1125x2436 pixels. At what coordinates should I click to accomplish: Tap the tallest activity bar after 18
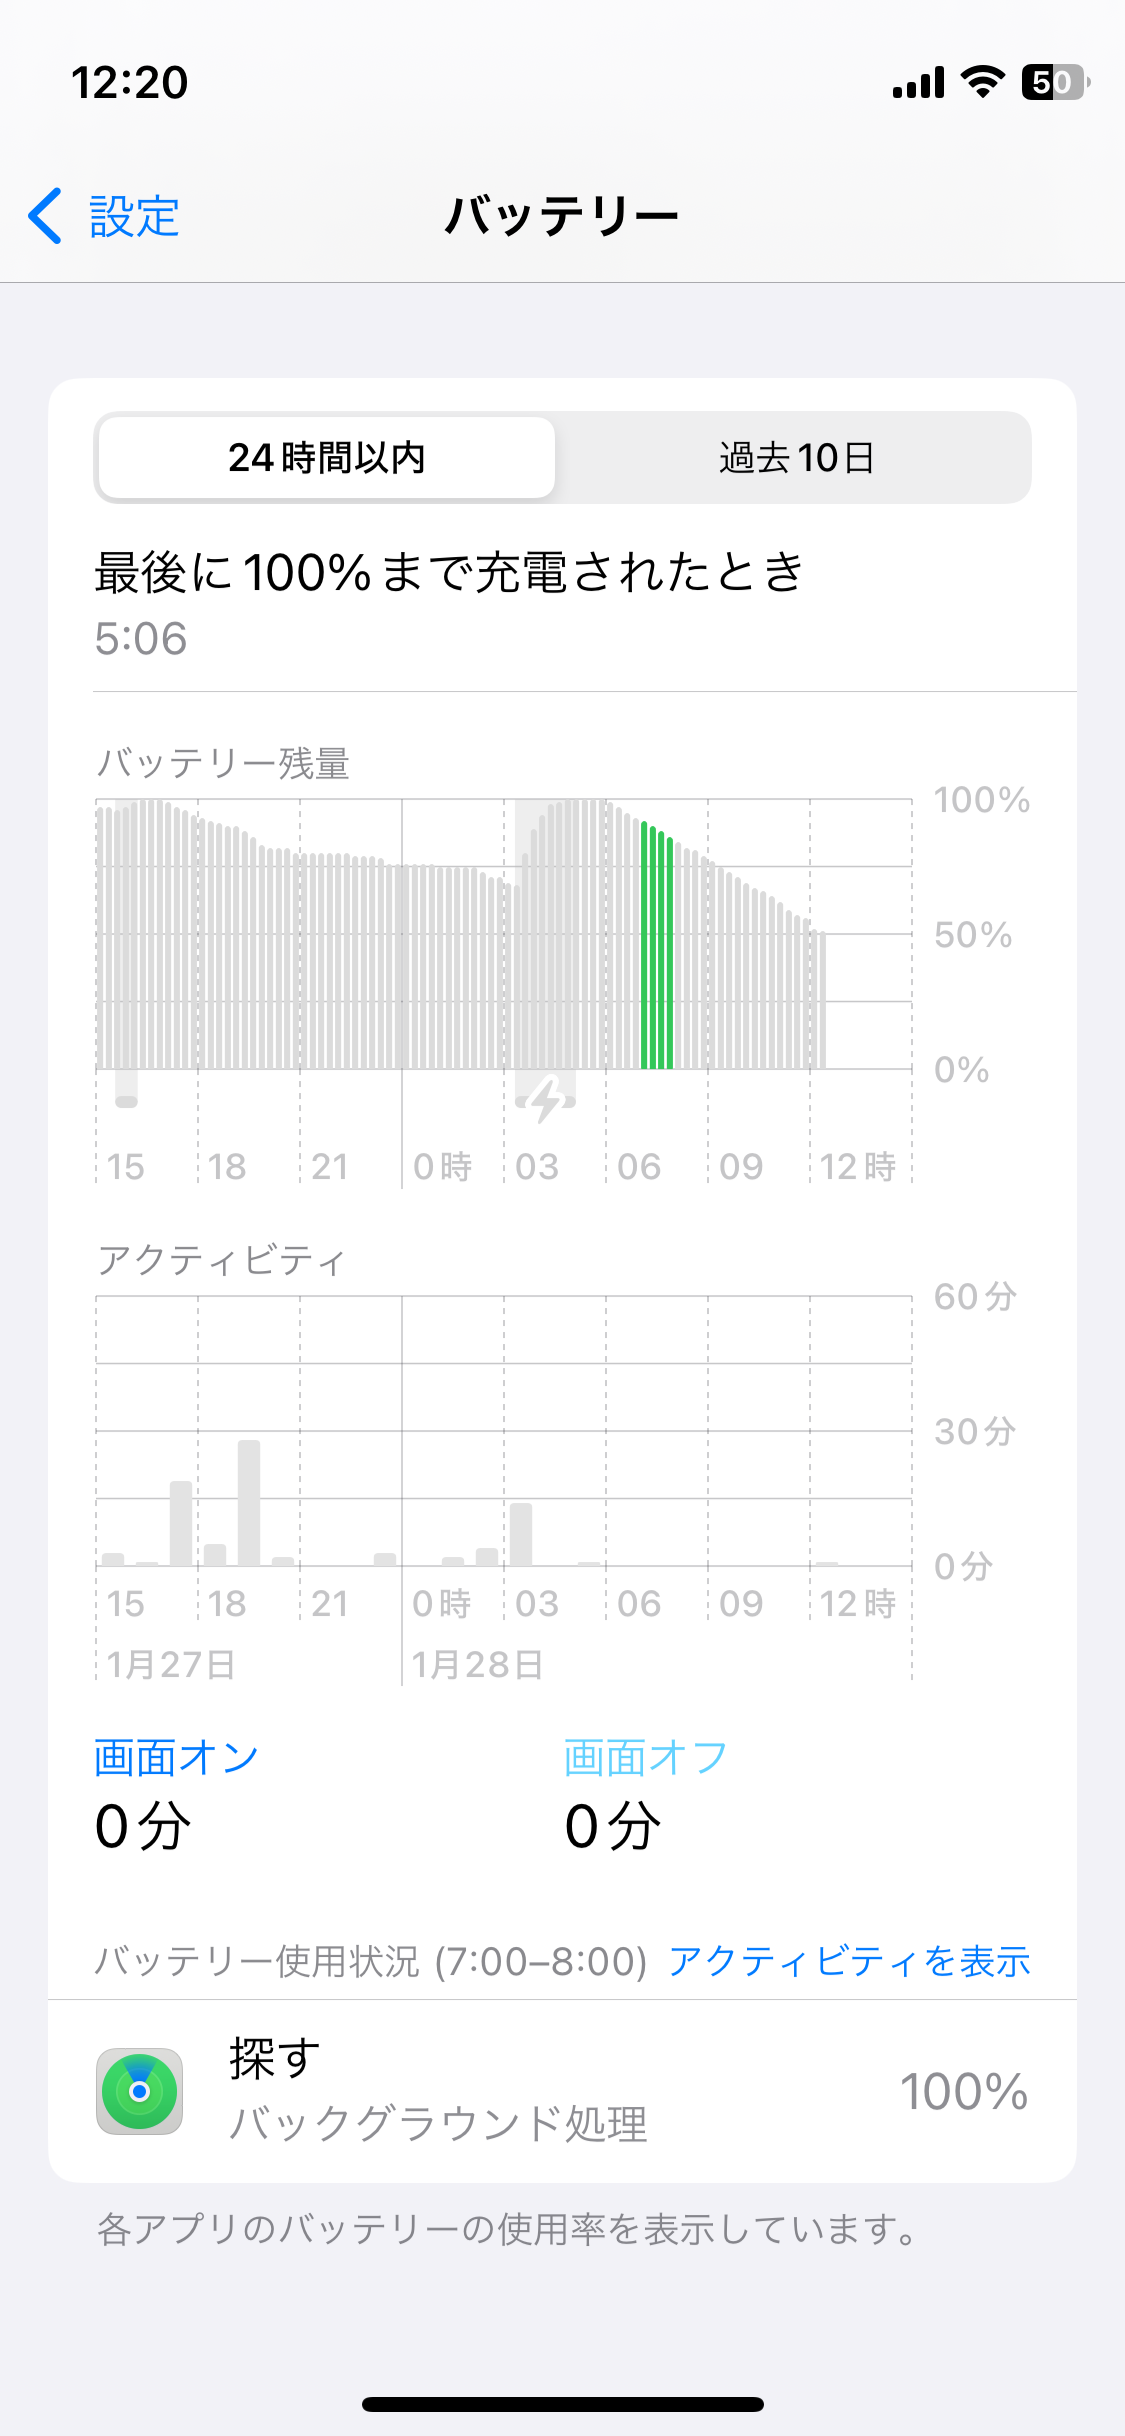tap(249, 1502)
